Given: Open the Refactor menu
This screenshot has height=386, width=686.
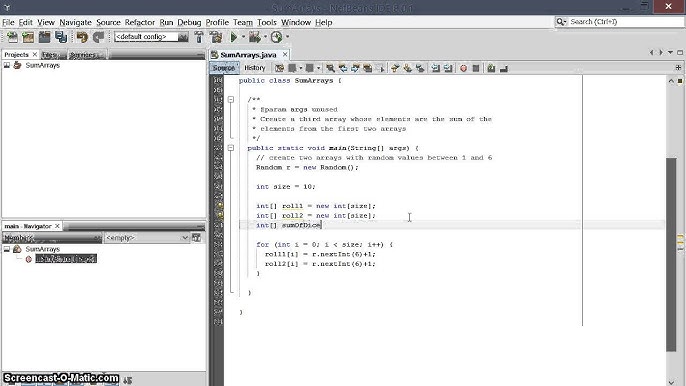Looking at the screenshot, I should 140,22.
